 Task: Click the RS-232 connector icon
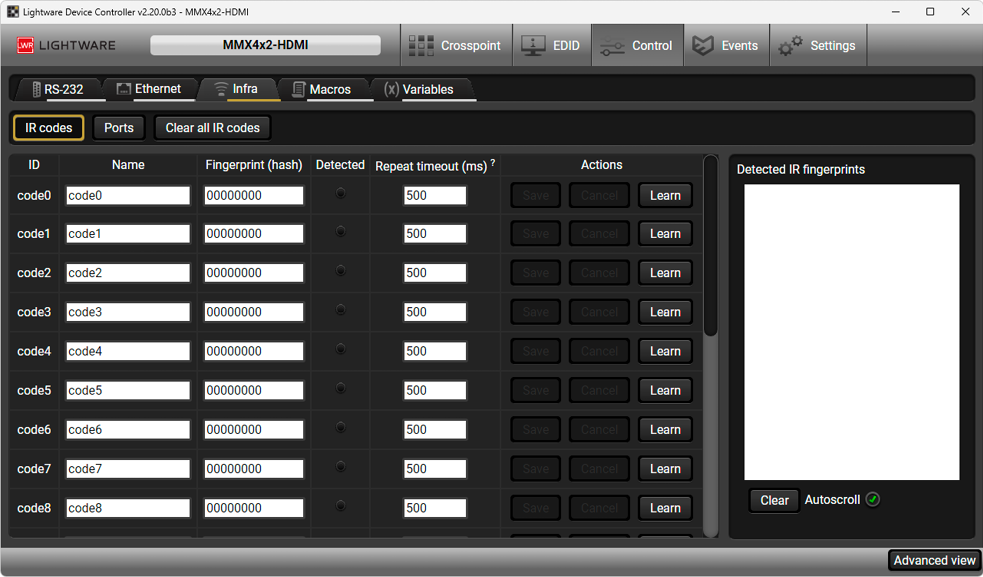(37, 90)
